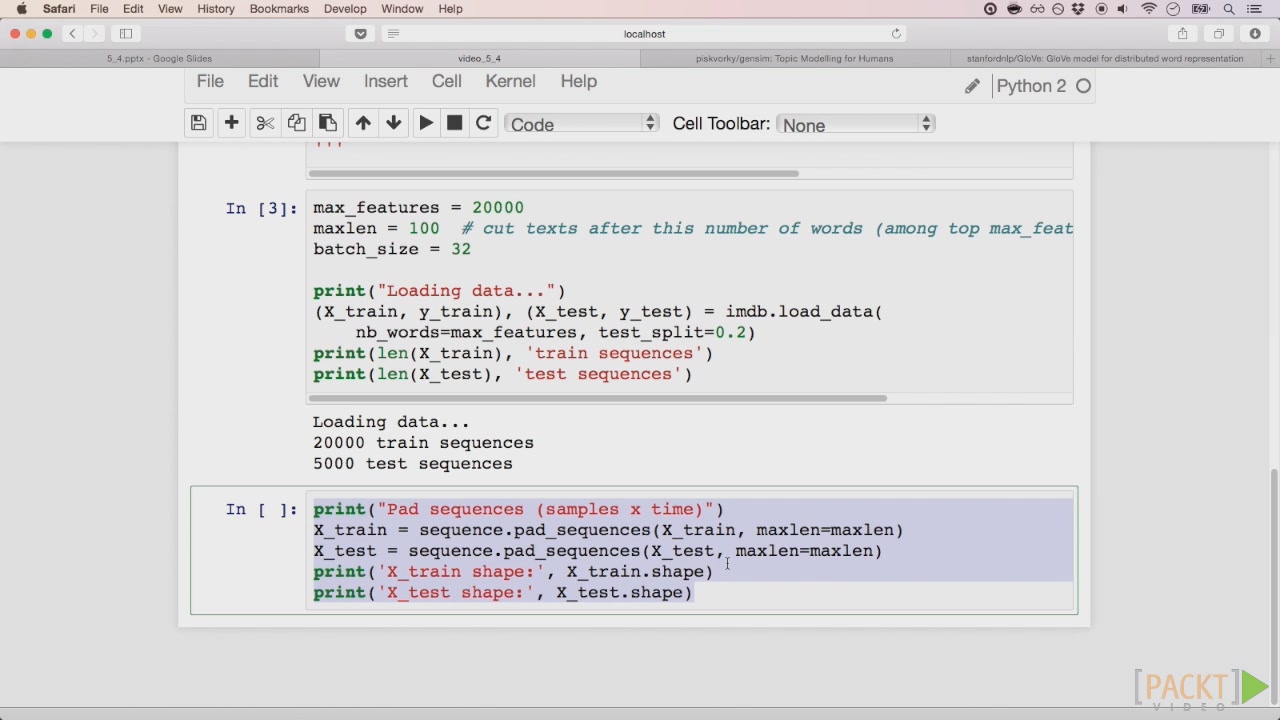Copy selected cell icon

296,123
